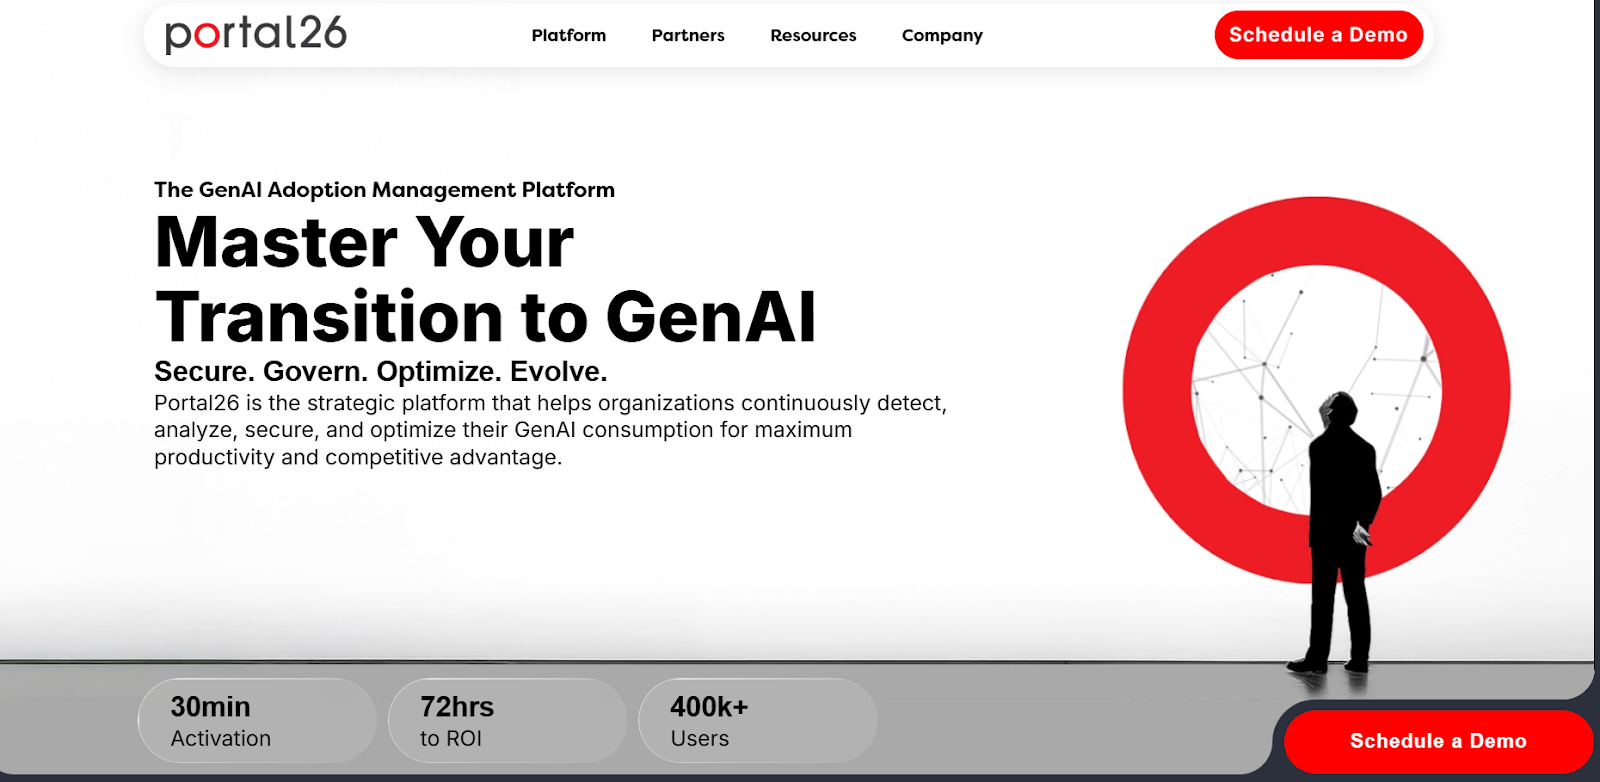Click 'Secure. Govern. Optimize. Evolve.' tagline
Image resolution: width=1600 pixels, height=782 pixels.
381,371
